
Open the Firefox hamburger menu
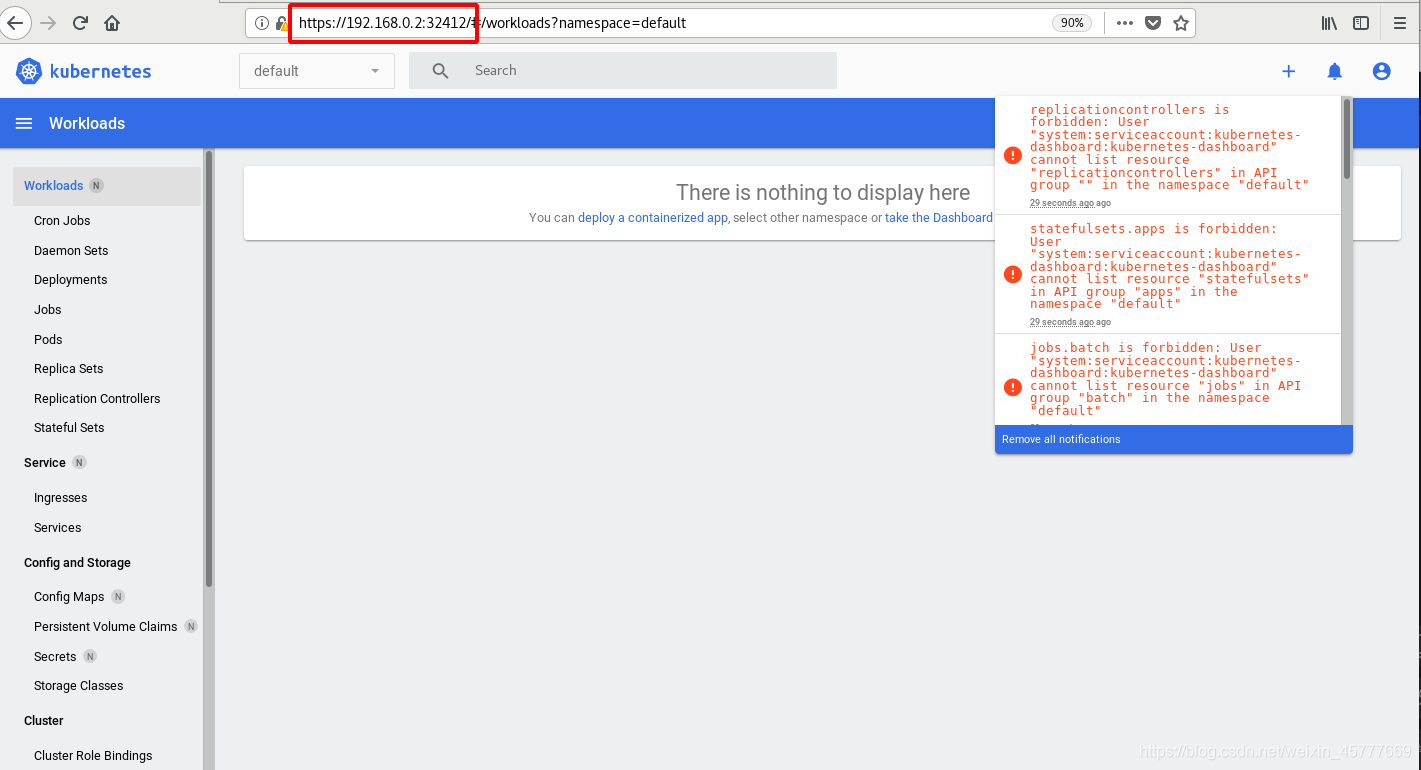[1400, 23]
